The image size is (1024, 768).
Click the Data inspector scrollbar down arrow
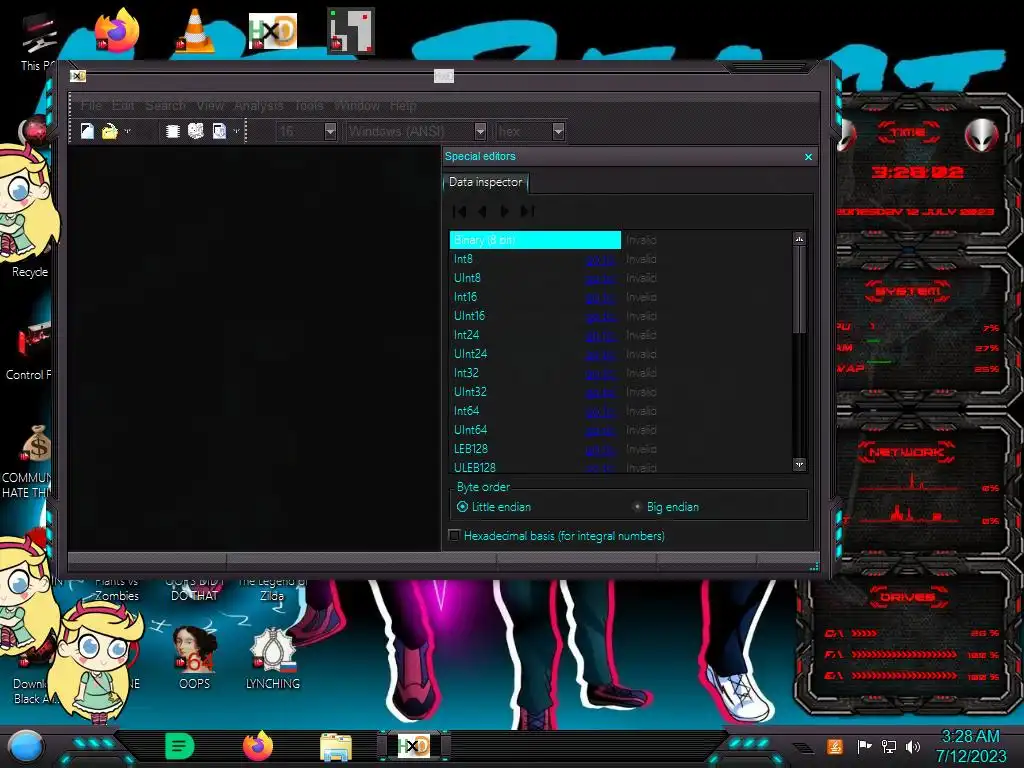click(799, 464)
